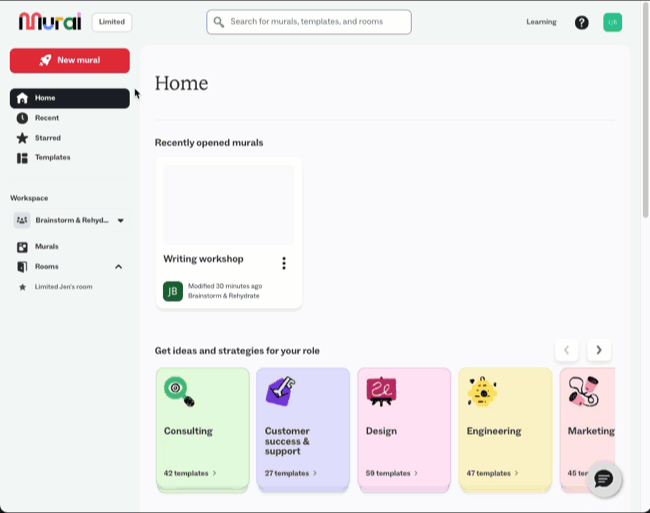This screenshot has width=650, height=513.
Task: Focus the murals search field
Action: 309,22
